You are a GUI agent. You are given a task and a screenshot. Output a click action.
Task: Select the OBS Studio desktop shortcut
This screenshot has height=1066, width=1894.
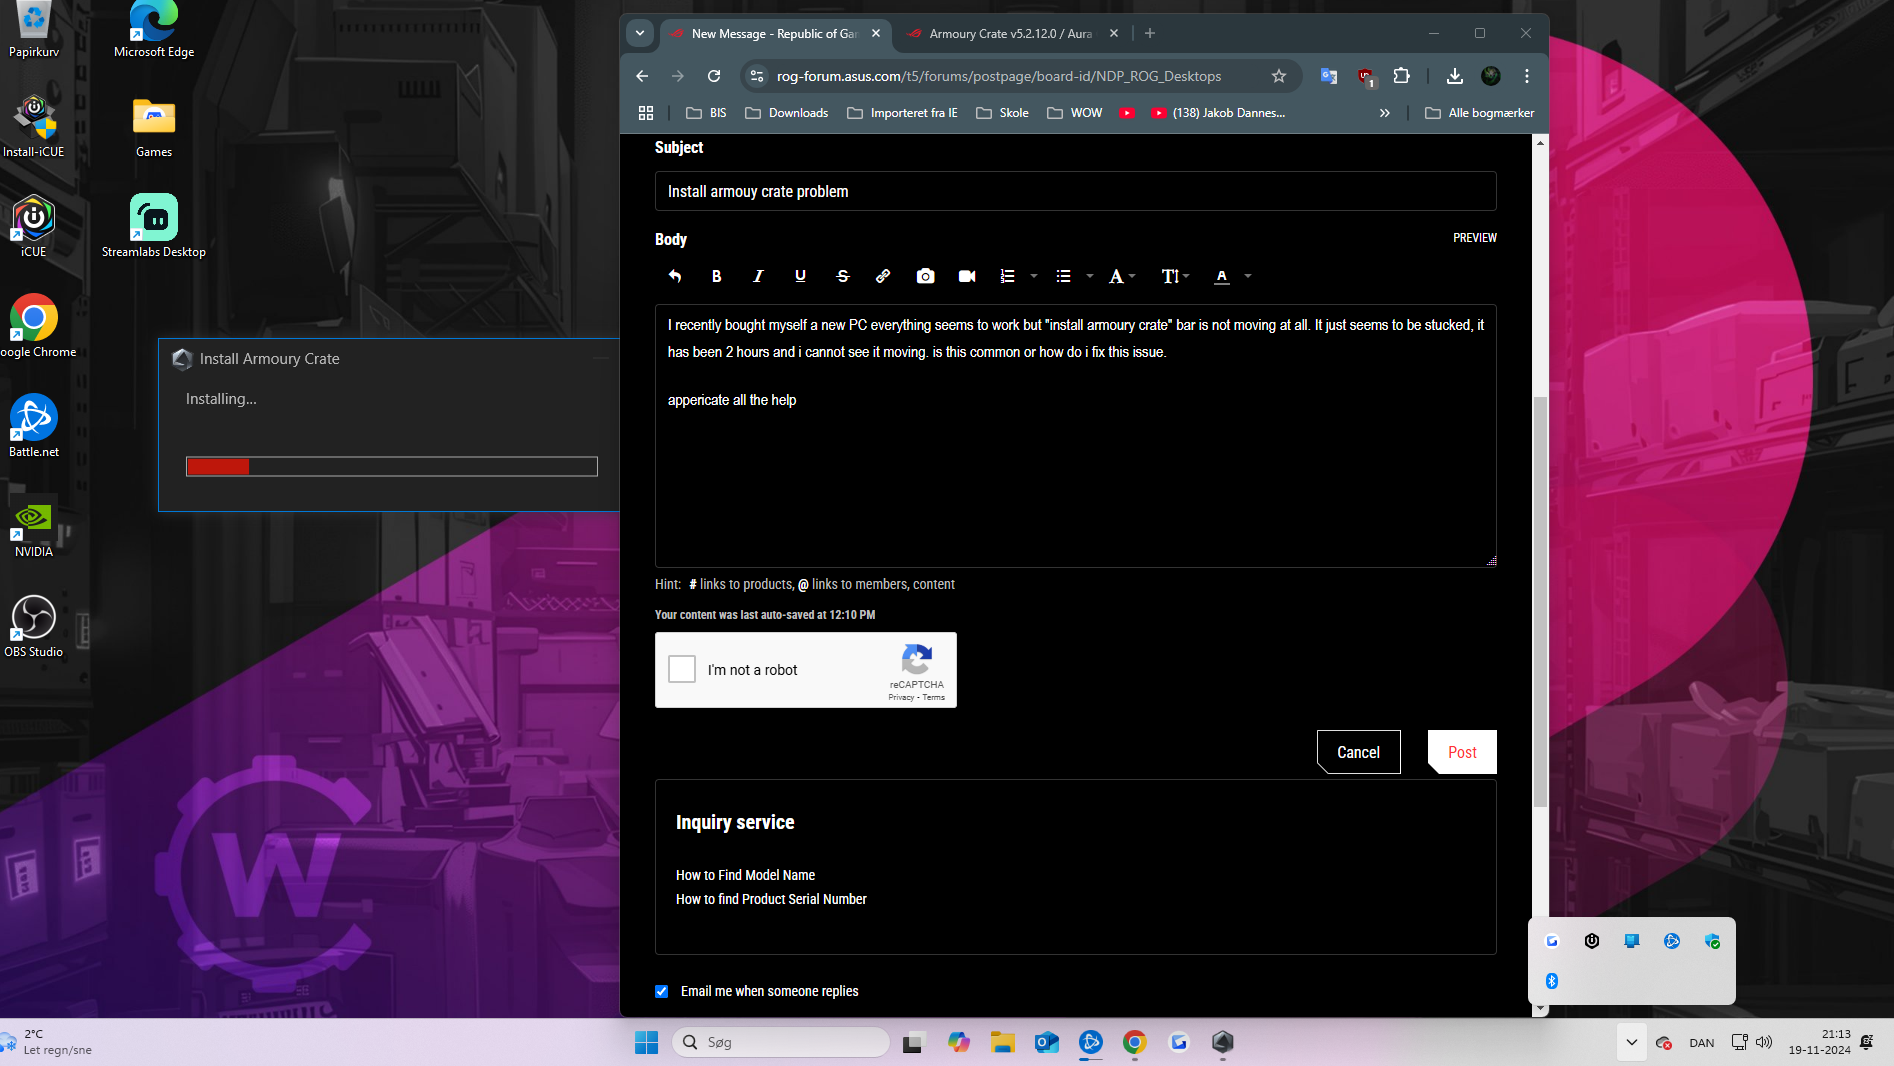pyautogui.click(x=34, y=627)
